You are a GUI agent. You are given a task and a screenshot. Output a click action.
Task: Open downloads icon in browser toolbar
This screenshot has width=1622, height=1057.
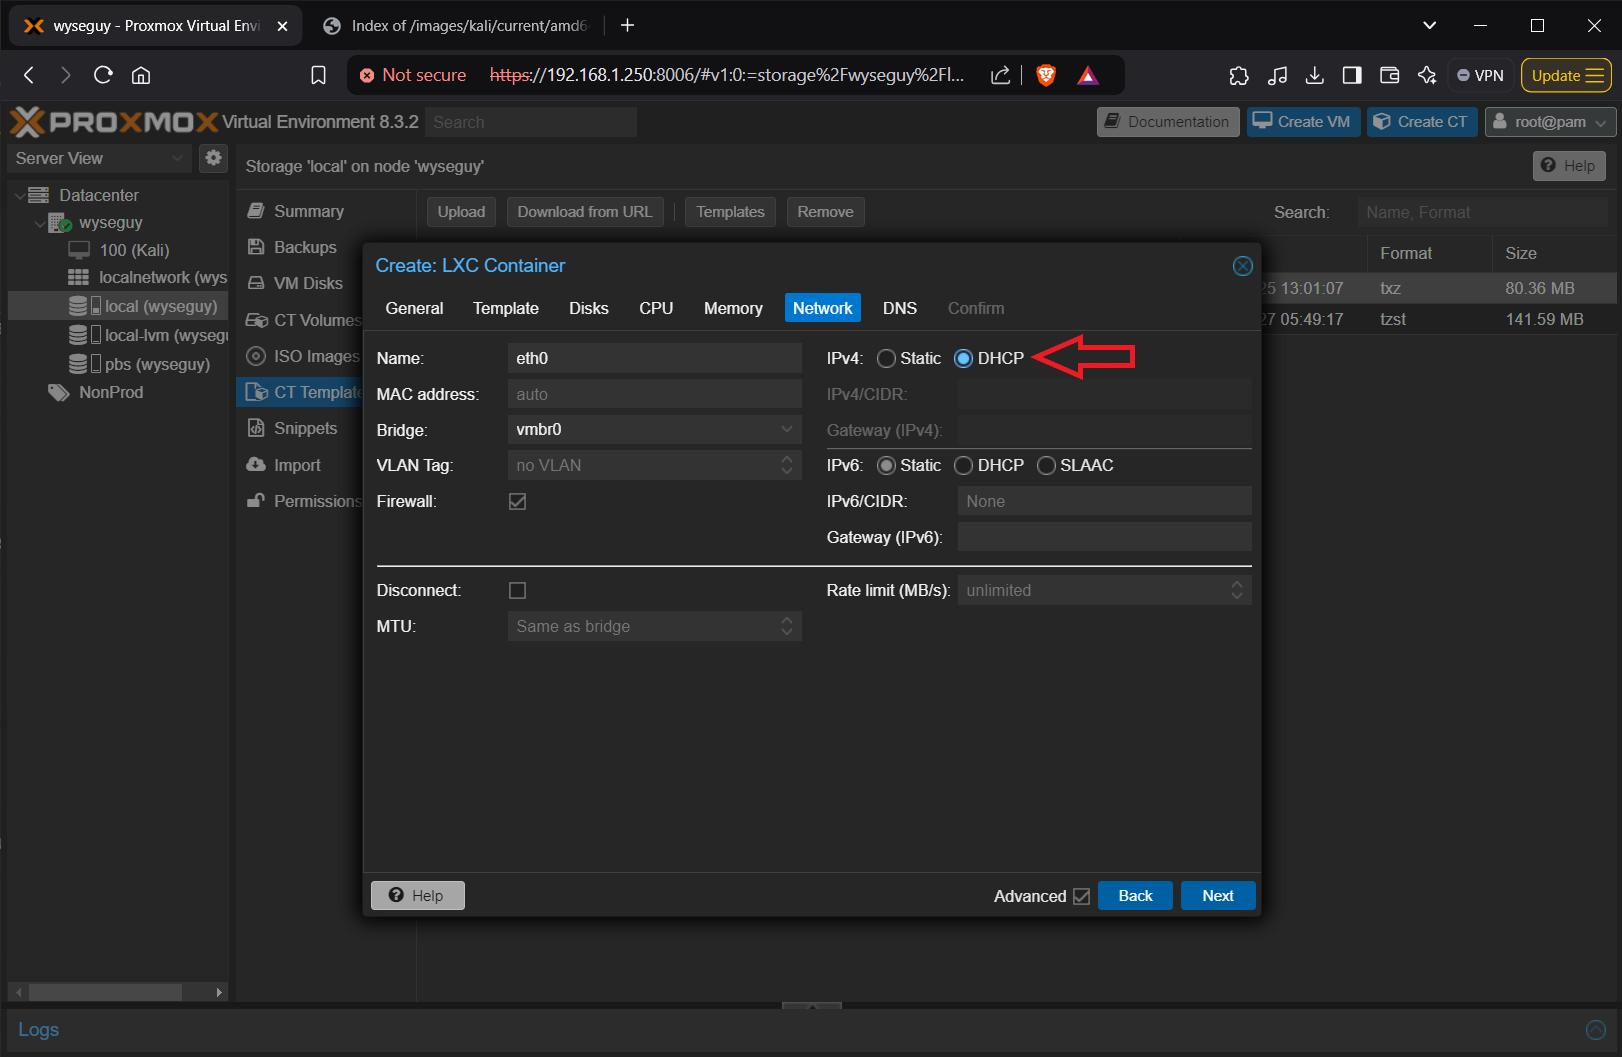point(1315,75)
